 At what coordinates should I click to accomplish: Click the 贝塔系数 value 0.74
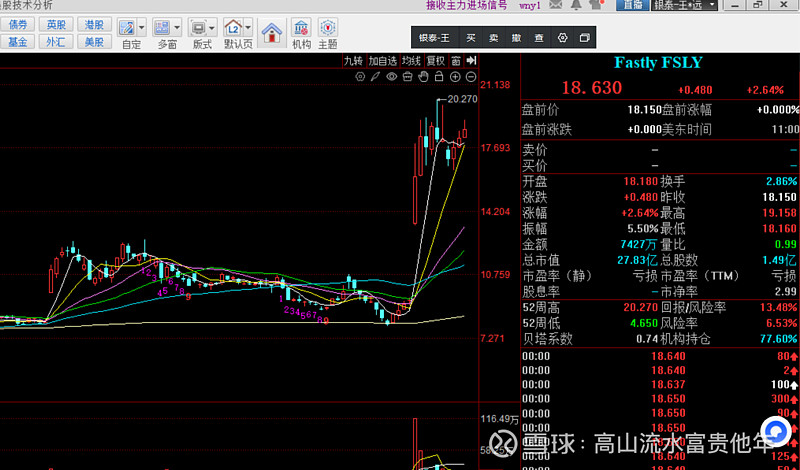[x=647, y=339]
